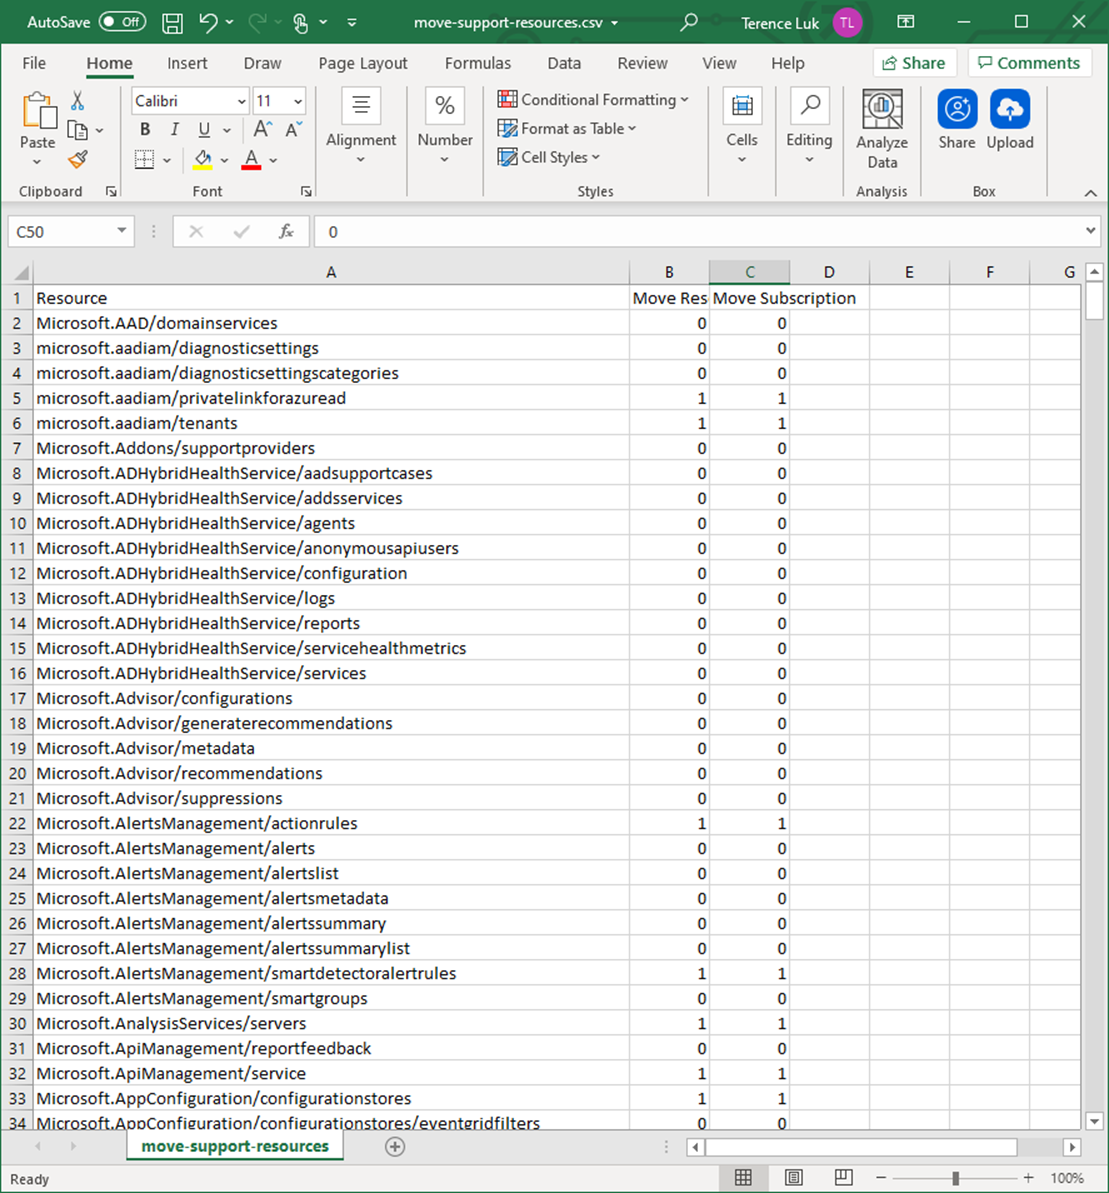Open the Fill Color dropdown arrow
Viewport: 1109px width, 1193px height.
[224, 160]
